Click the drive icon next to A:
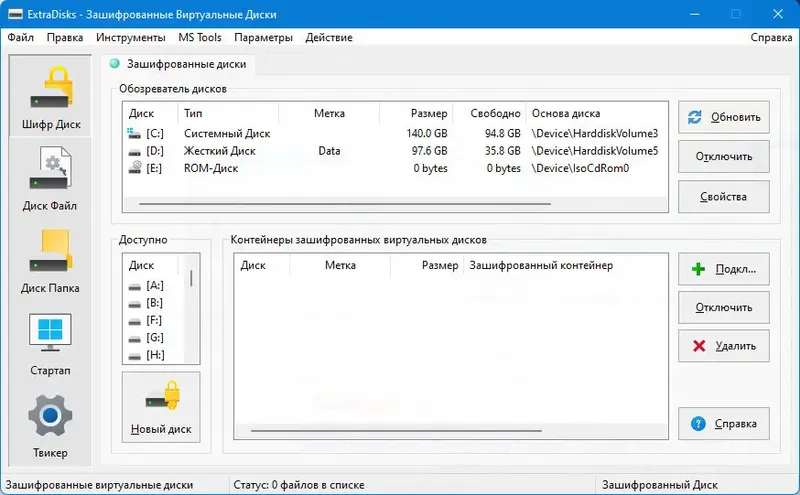Viewport: 800px width, 495px height. click(135, 287)
